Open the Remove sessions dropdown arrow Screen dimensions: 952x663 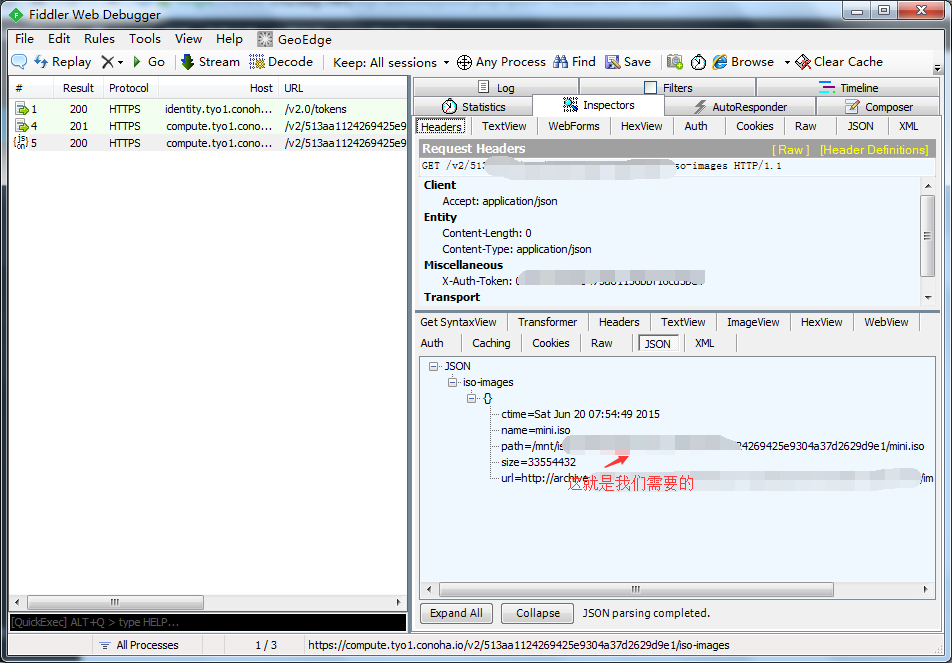(120, 62)
